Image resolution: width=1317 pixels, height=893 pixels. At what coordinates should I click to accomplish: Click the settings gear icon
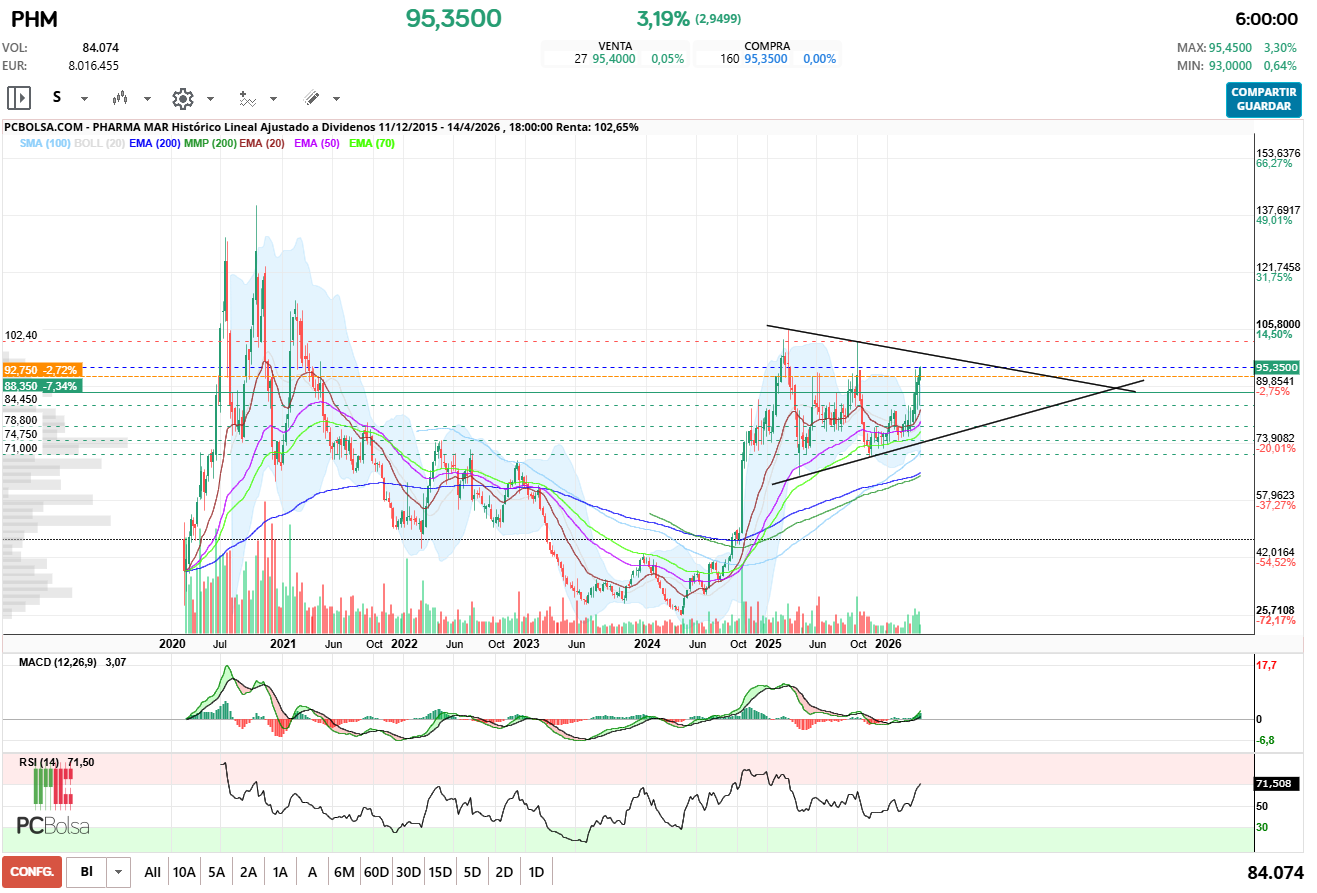coord(182,98)
